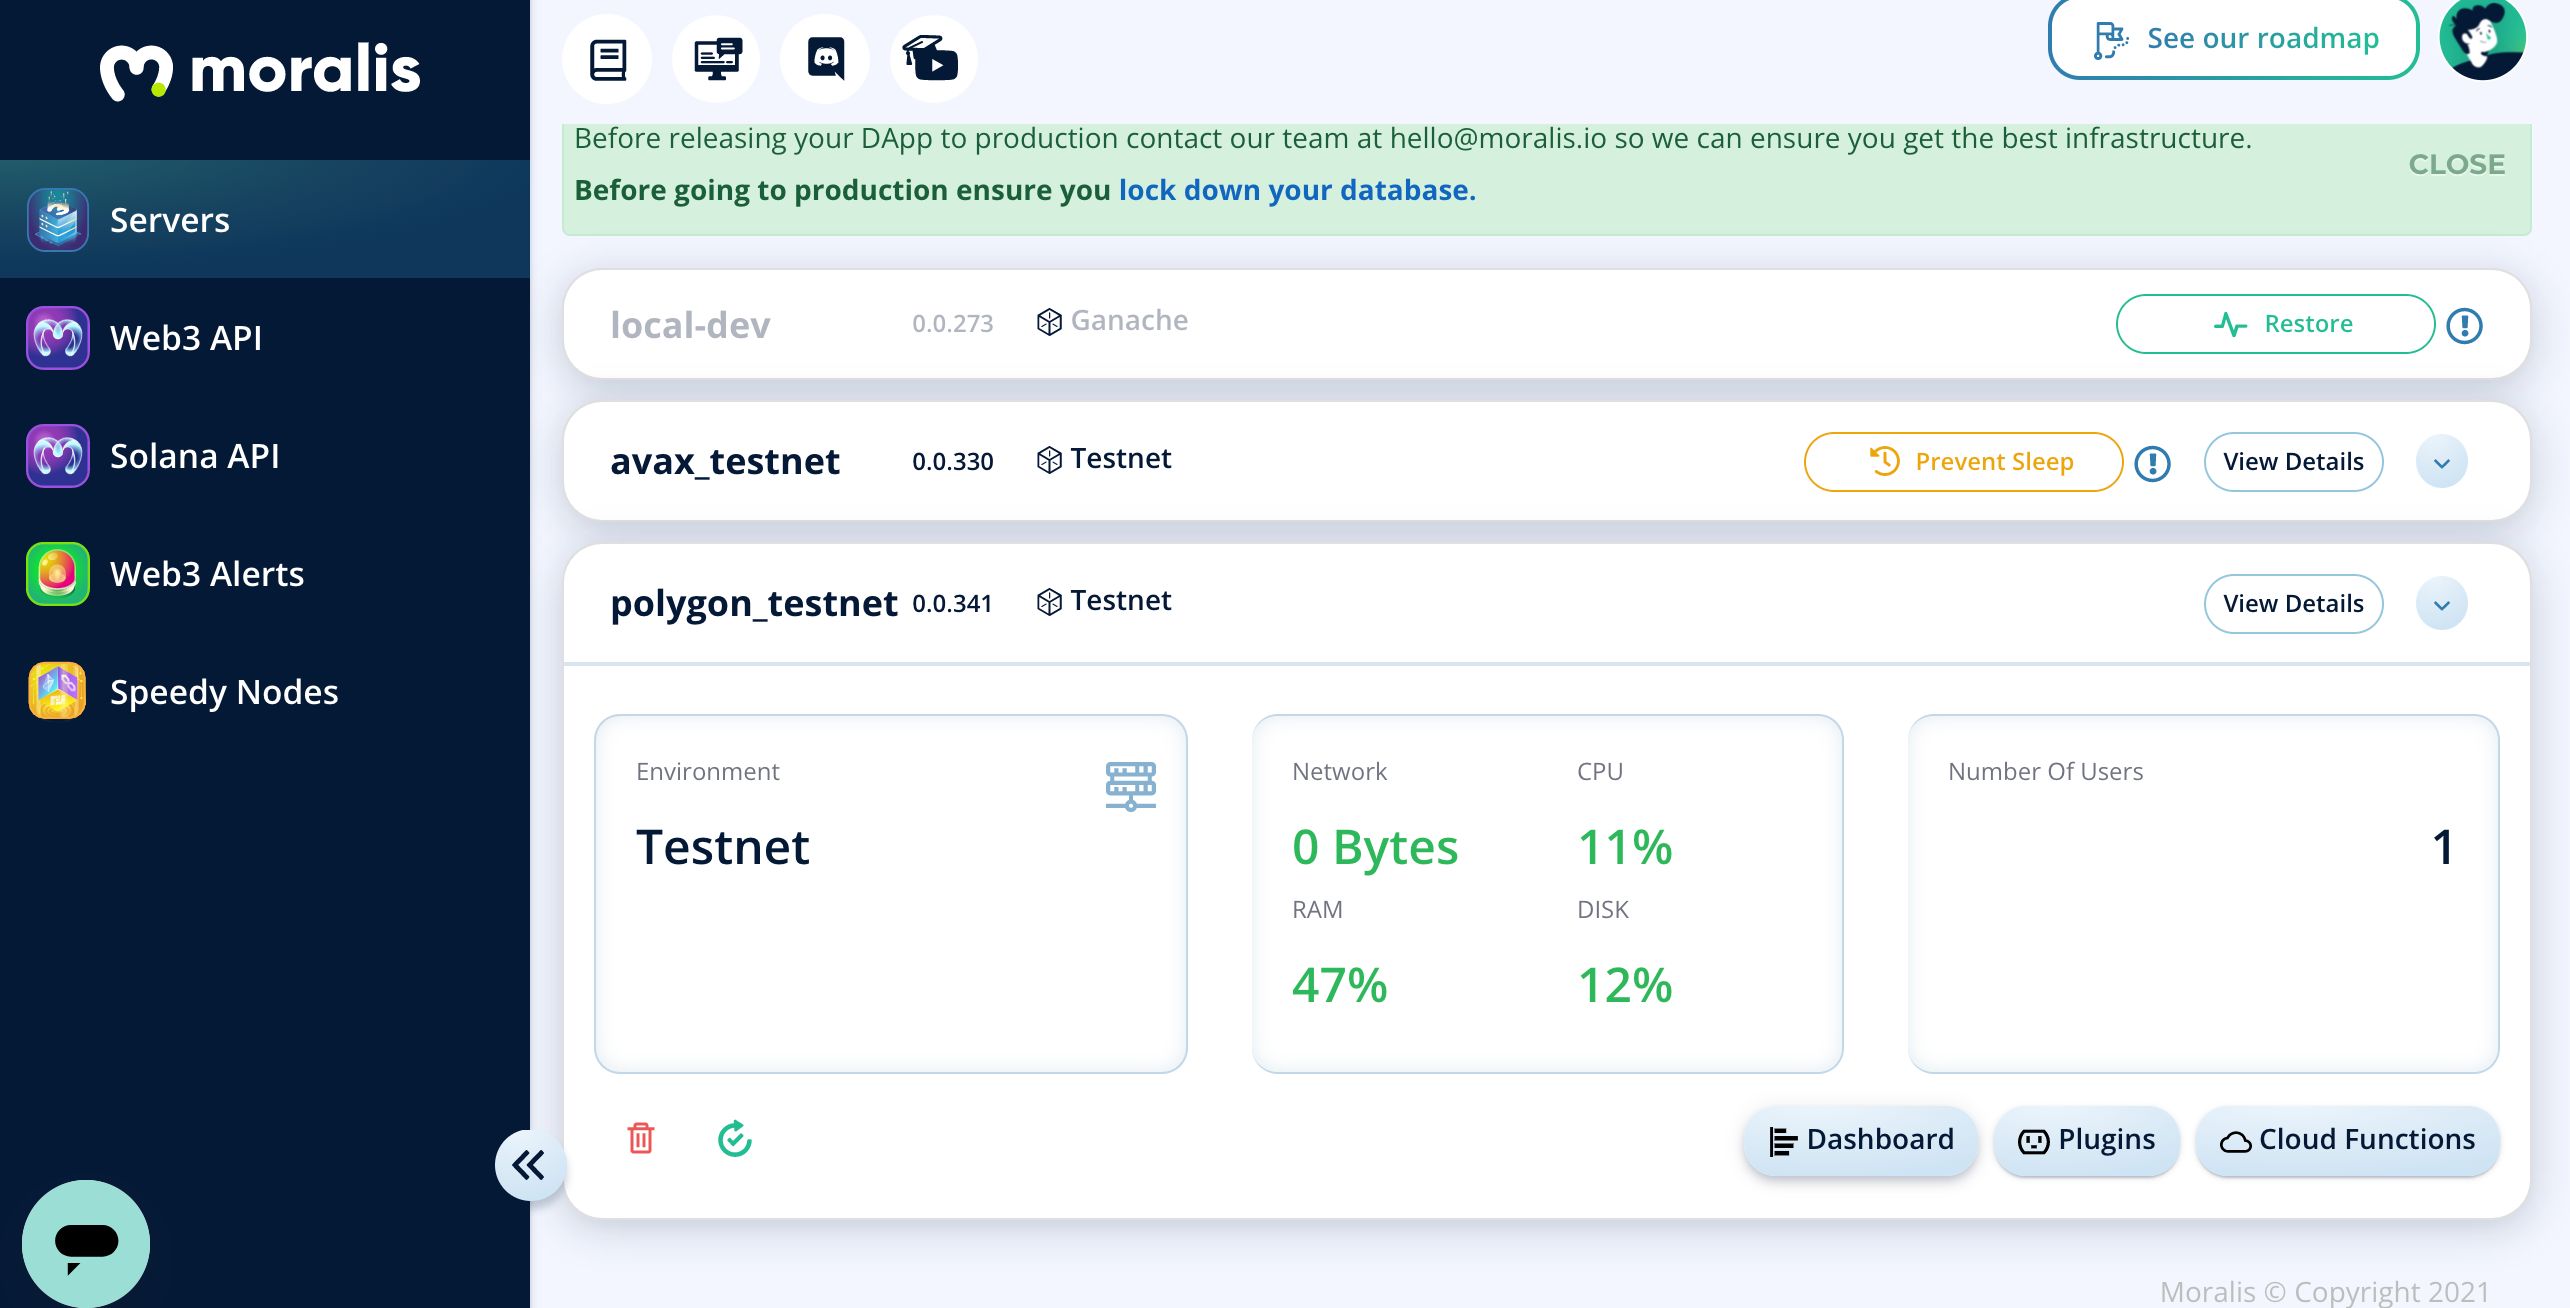The height and width of the screenshot is (1308, 2570).
Task: Click See our roadmap button
Action: coord(2233,38)
